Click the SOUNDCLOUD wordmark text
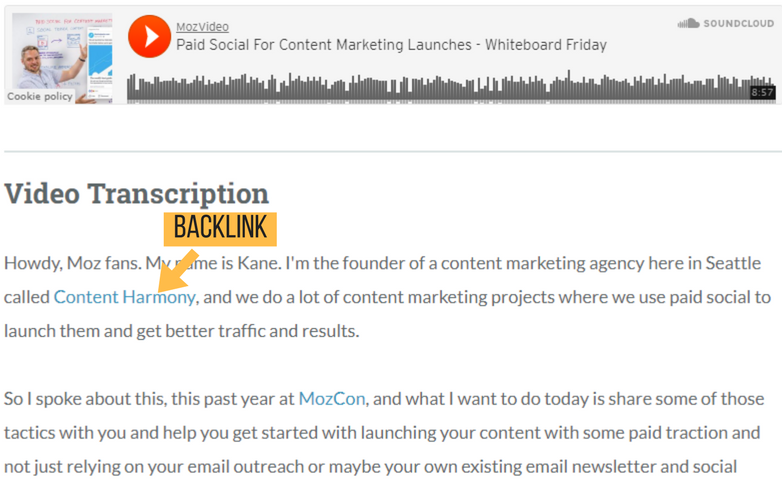The width and height of the screenshot is (782, 484). point(738,23)
